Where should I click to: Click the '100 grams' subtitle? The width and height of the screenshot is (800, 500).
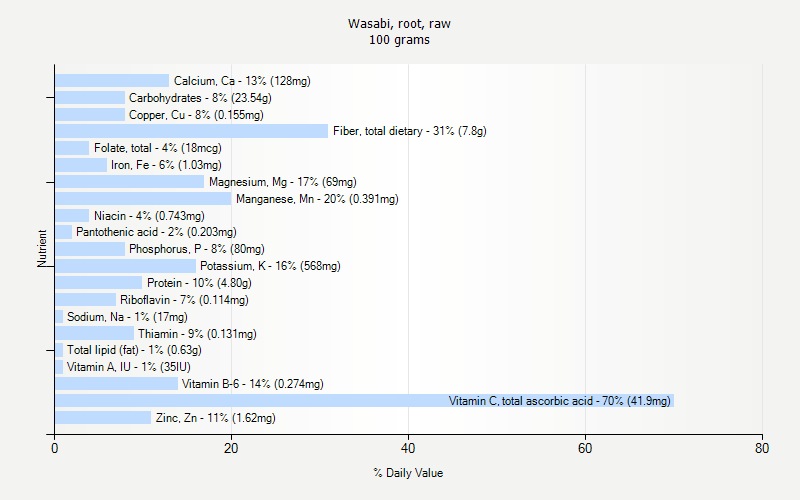tap(399, 40)
